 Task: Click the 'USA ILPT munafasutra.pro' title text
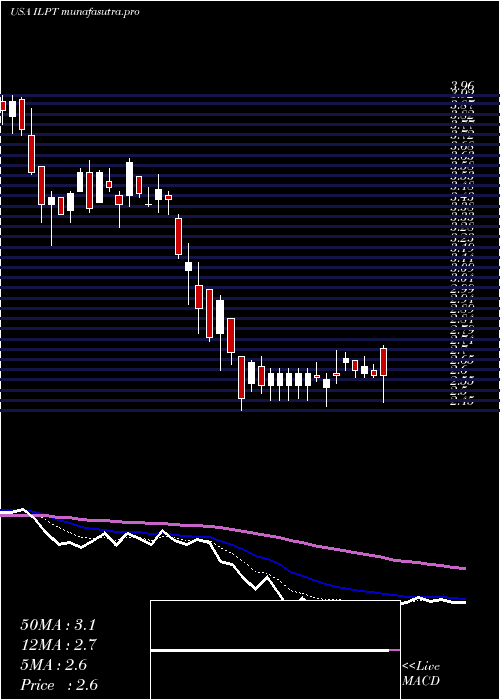[75, 12]
